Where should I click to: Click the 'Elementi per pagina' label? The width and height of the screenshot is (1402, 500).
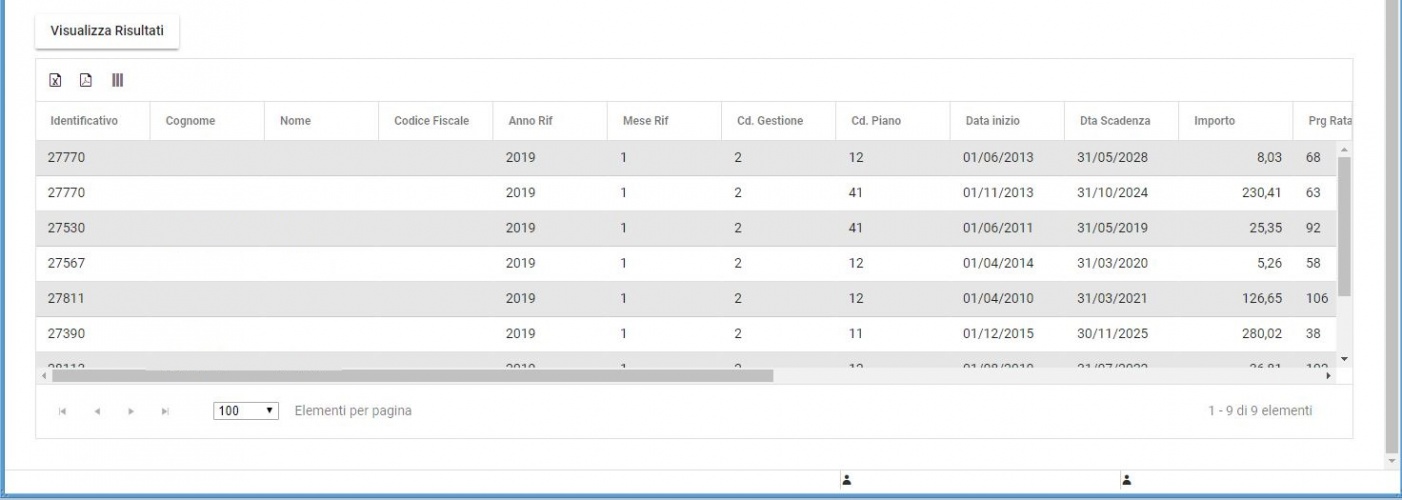(x=353, y=411)
